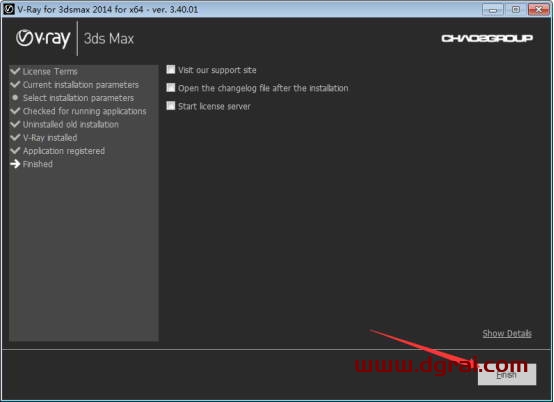This screenshot has width=554, height=402.
Task: Click bullet icon beside Select installation parameters
Action: click(15, 97)
